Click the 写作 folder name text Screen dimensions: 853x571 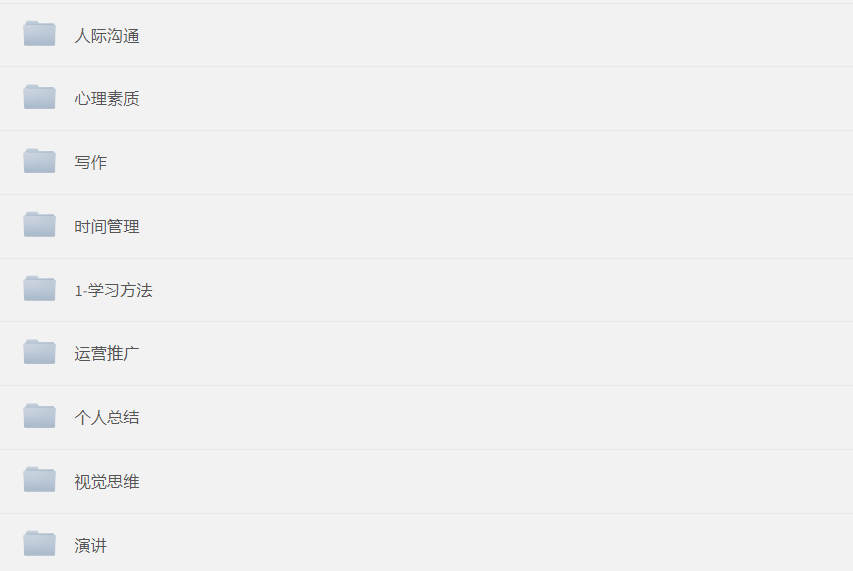(x=90, y=163)
